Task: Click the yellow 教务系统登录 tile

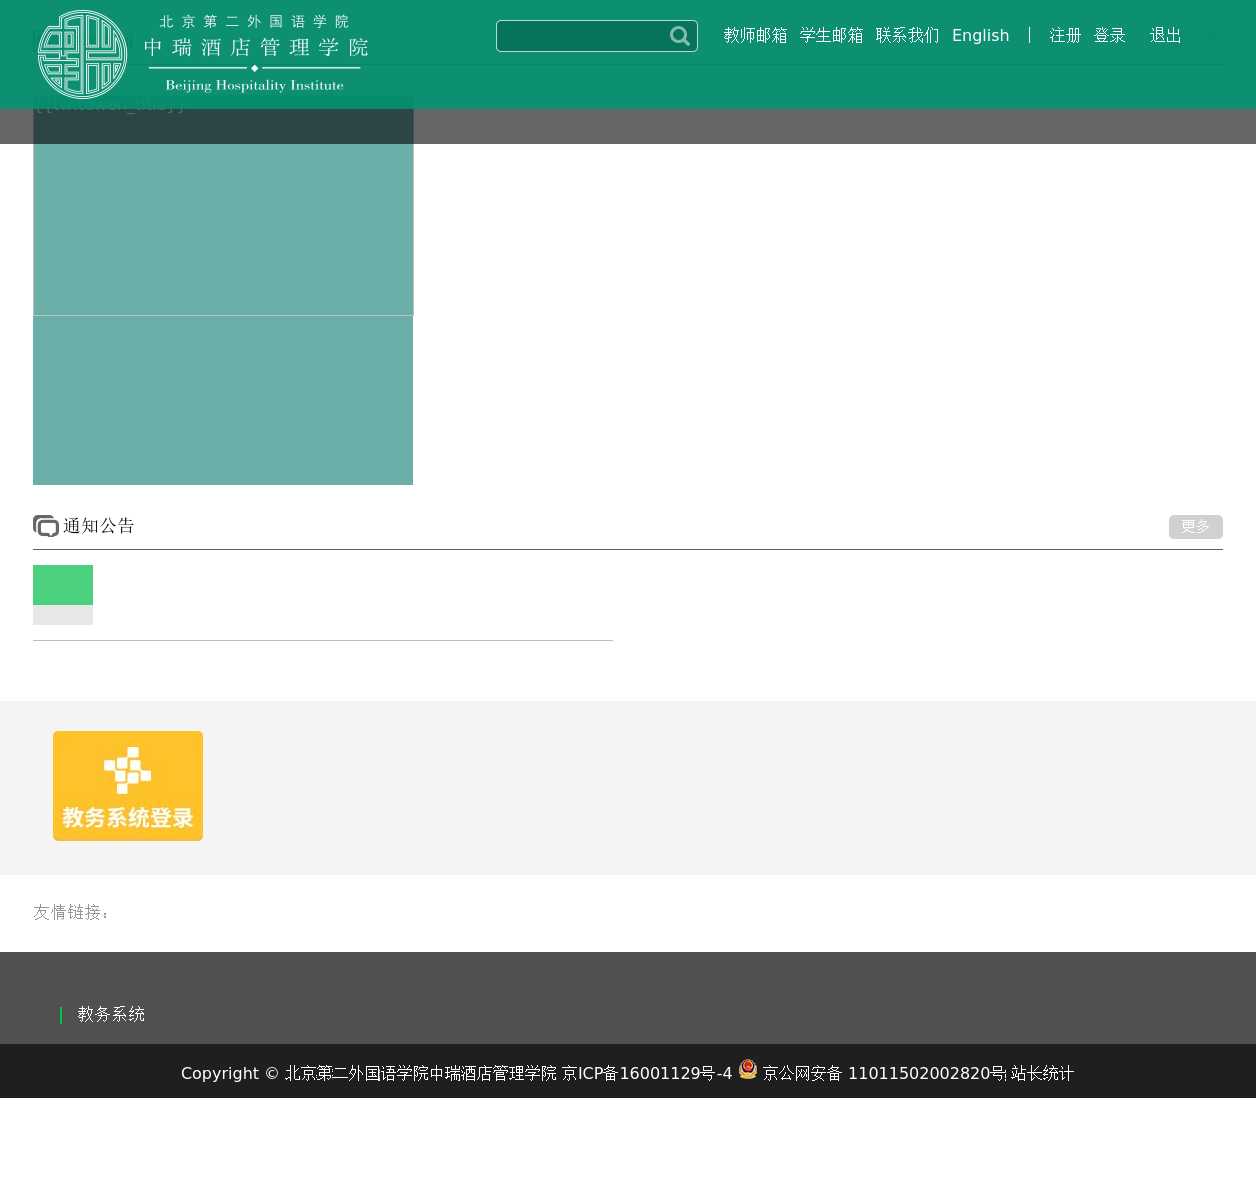Action: 128,786
